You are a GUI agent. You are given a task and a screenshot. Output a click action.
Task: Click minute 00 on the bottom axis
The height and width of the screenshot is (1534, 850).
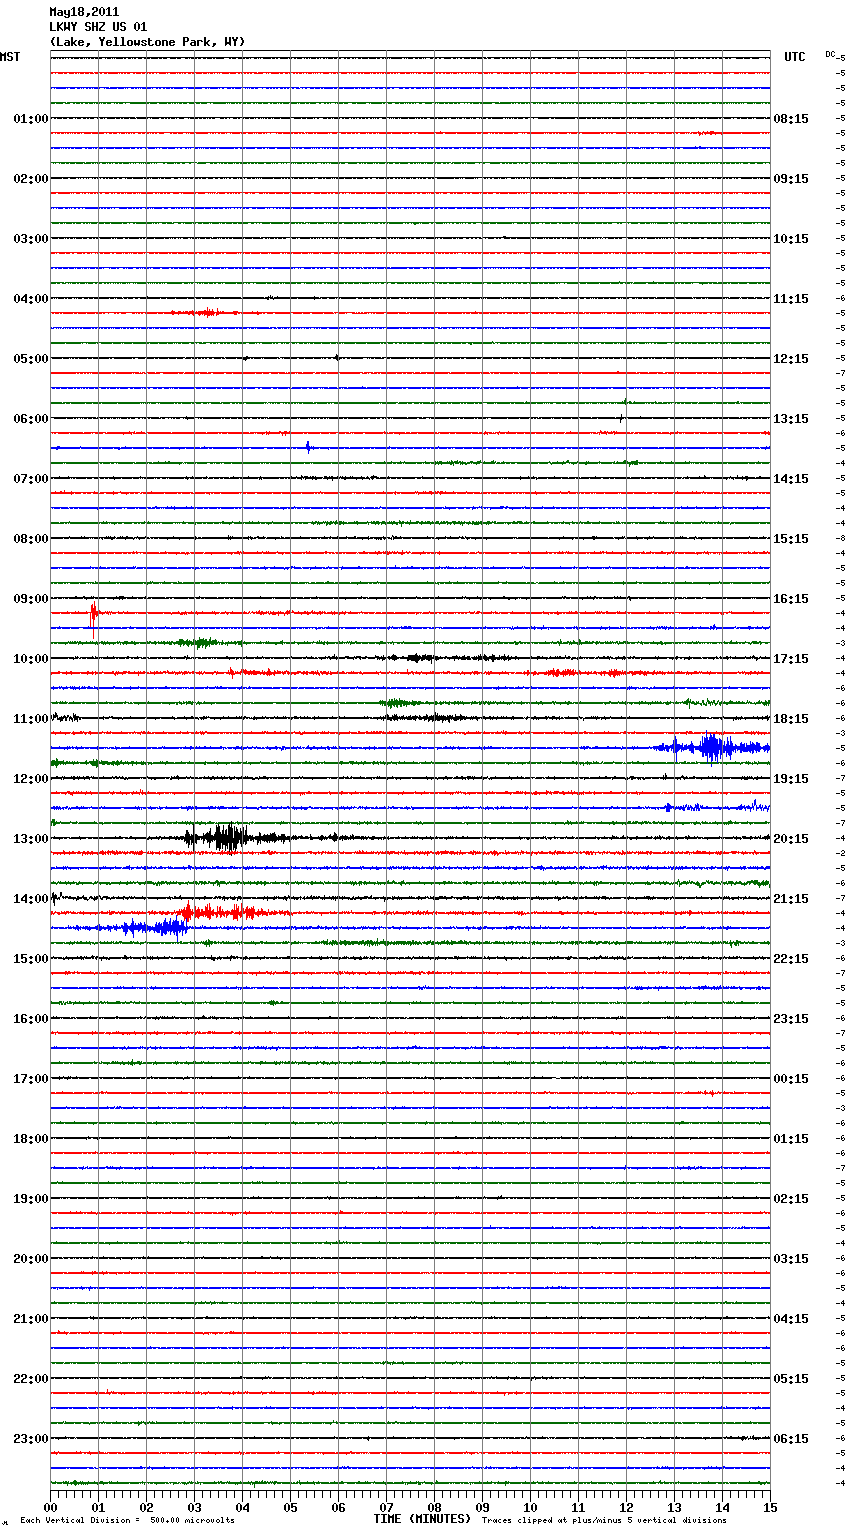[x=50, y=1507]
